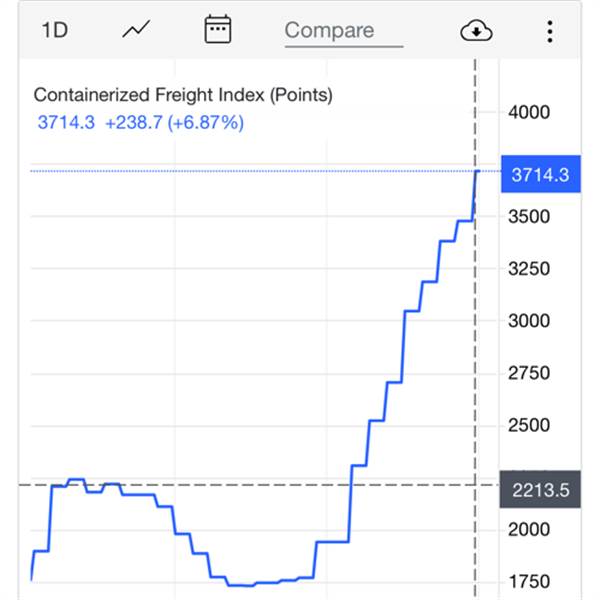Open the calendar date range picker
Screen dimensions: 600x600
tap(218, 29)
